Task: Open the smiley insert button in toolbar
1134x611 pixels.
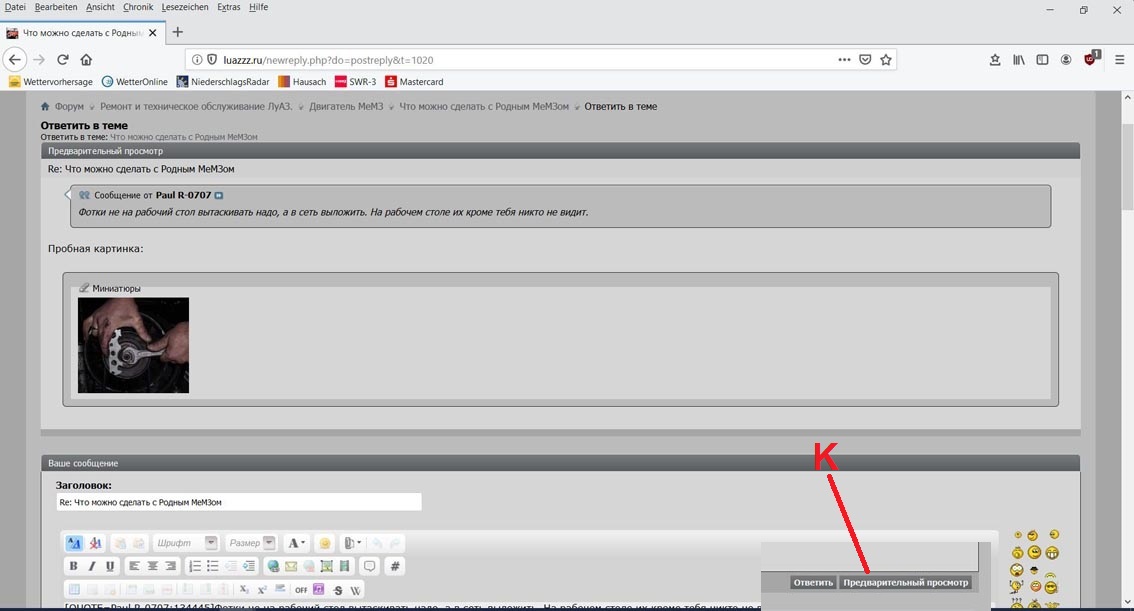Action: pos(325,543)
